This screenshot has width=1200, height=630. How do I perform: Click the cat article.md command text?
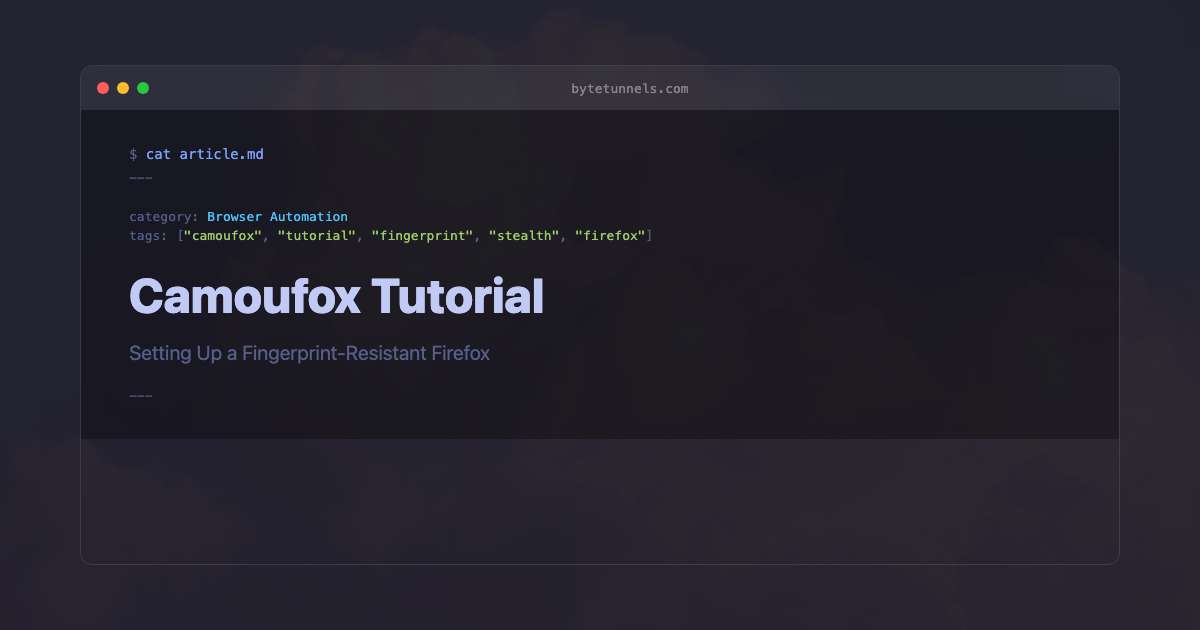pyautogui.click(x=206, y=154)
